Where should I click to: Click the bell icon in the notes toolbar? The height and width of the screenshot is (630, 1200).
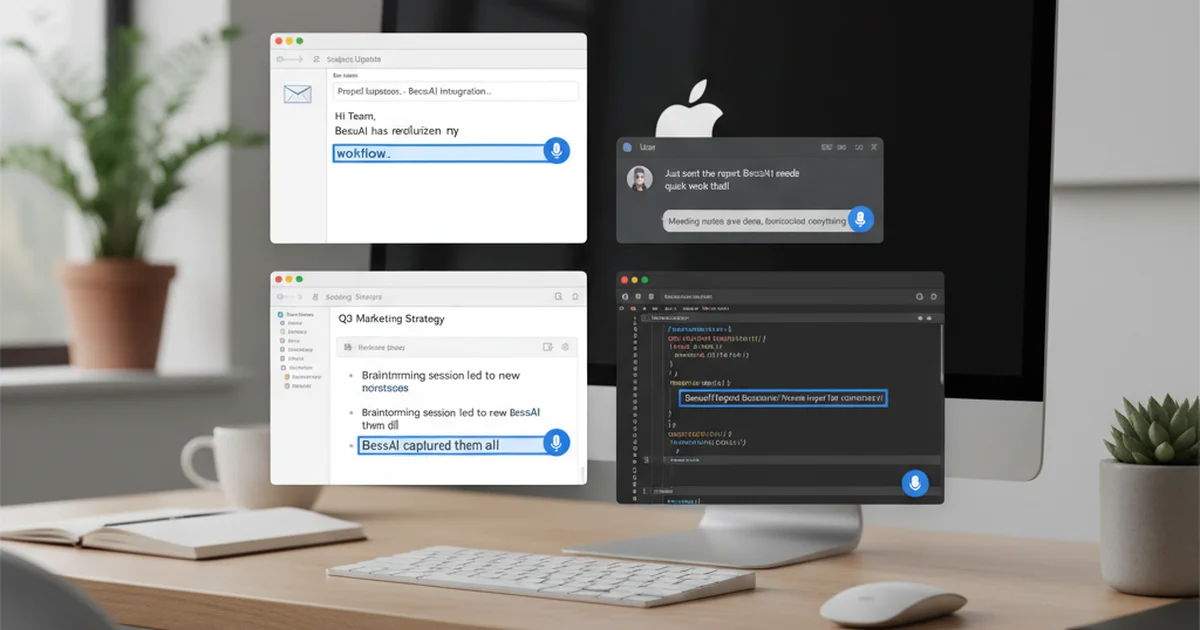(x=574, y=297)
